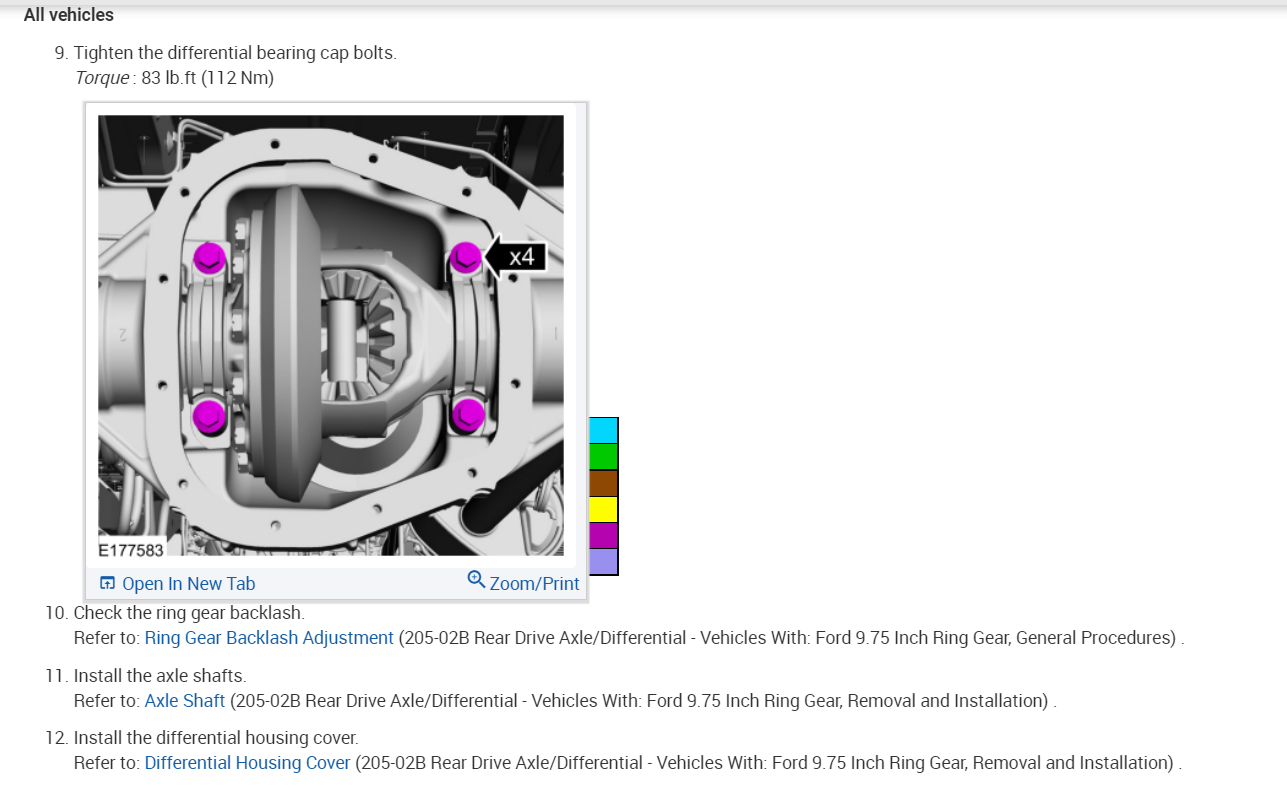Click the x4 arrow callout label
Viewport: 1287px width, 799px height.
[x=516, y=258]
